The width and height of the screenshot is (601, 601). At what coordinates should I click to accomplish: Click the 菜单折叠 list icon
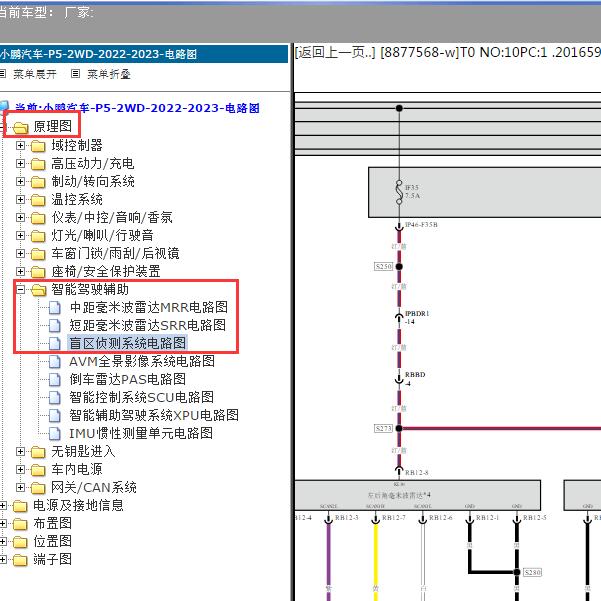point(75,74)
